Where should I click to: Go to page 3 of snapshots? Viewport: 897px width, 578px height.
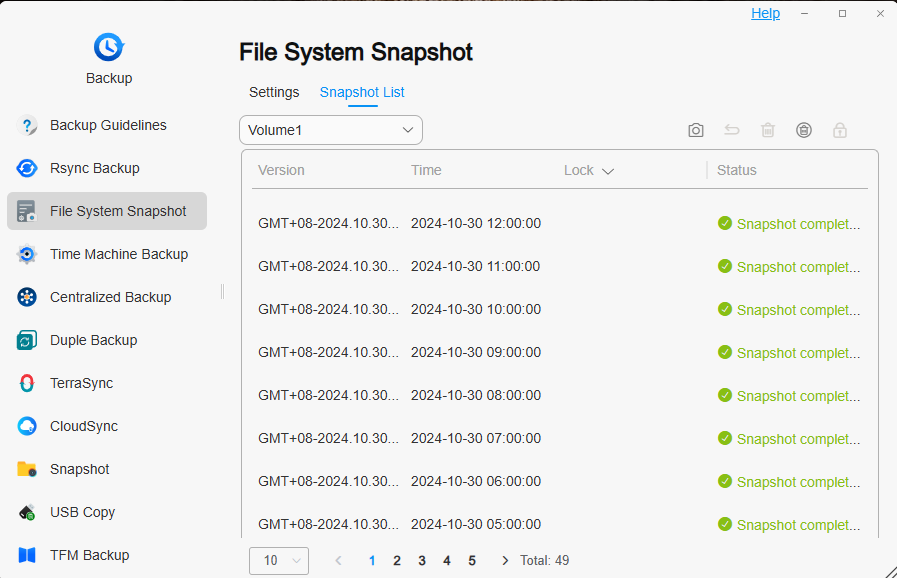tap(422, 561)
